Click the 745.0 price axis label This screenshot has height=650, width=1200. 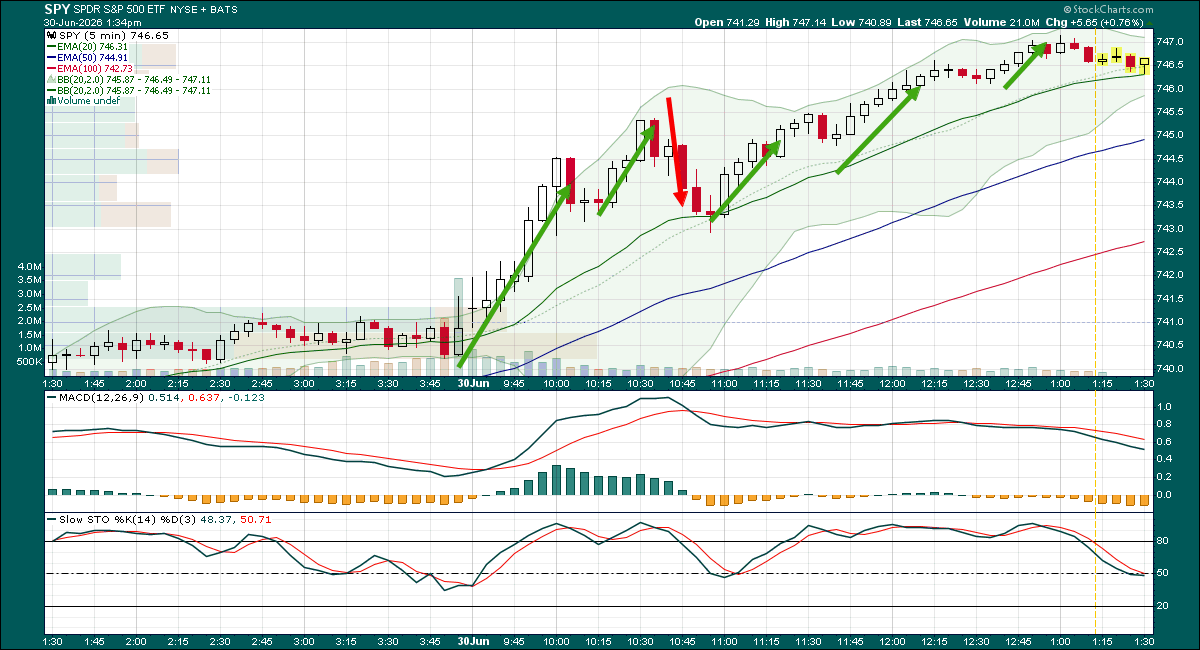1171,135
